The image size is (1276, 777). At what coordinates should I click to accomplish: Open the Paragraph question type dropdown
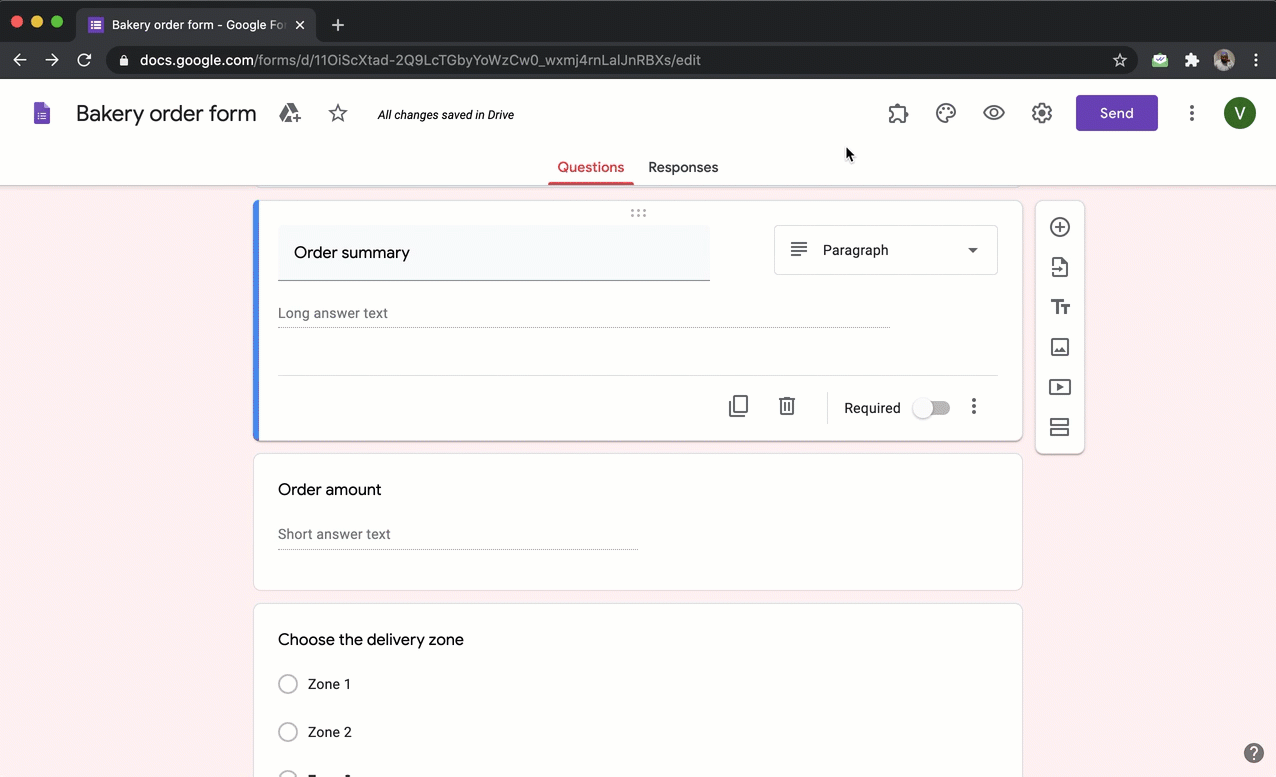tap(885, 250)
